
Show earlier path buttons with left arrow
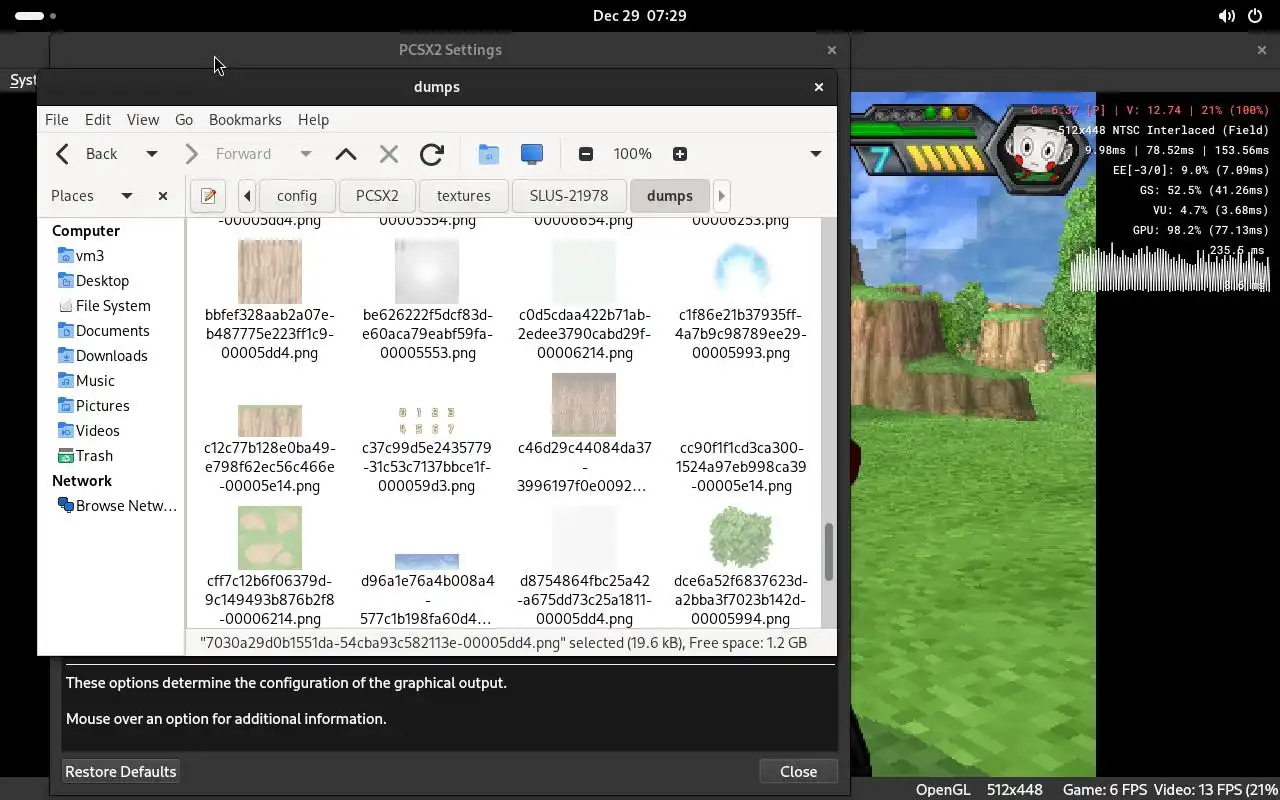(247, 196)
